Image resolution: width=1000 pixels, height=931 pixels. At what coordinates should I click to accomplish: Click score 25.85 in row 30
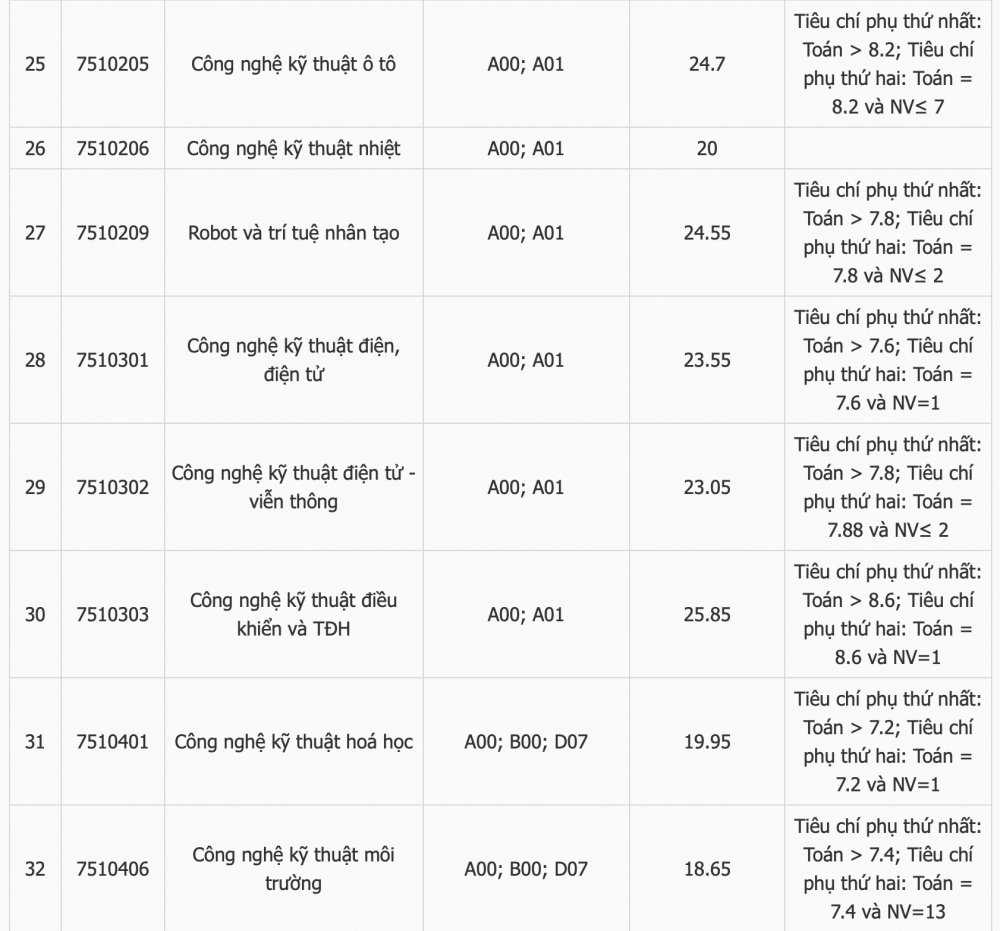point(707,614)
